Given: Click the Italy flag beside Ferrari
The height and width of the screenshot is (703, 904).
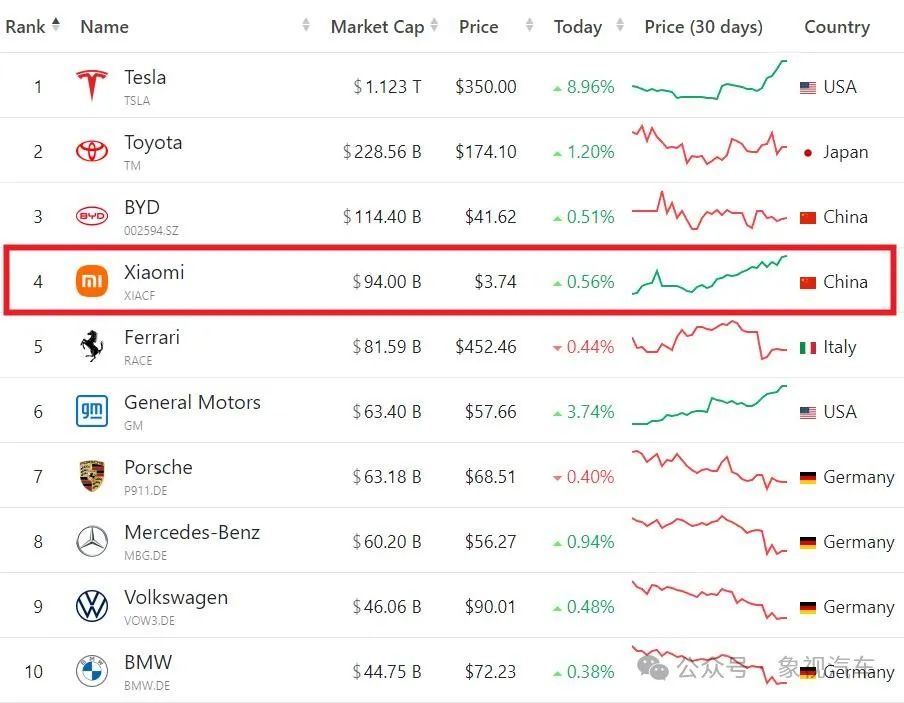Looking at the screenshot, I should pyautogui.click(x=808, y=347).
